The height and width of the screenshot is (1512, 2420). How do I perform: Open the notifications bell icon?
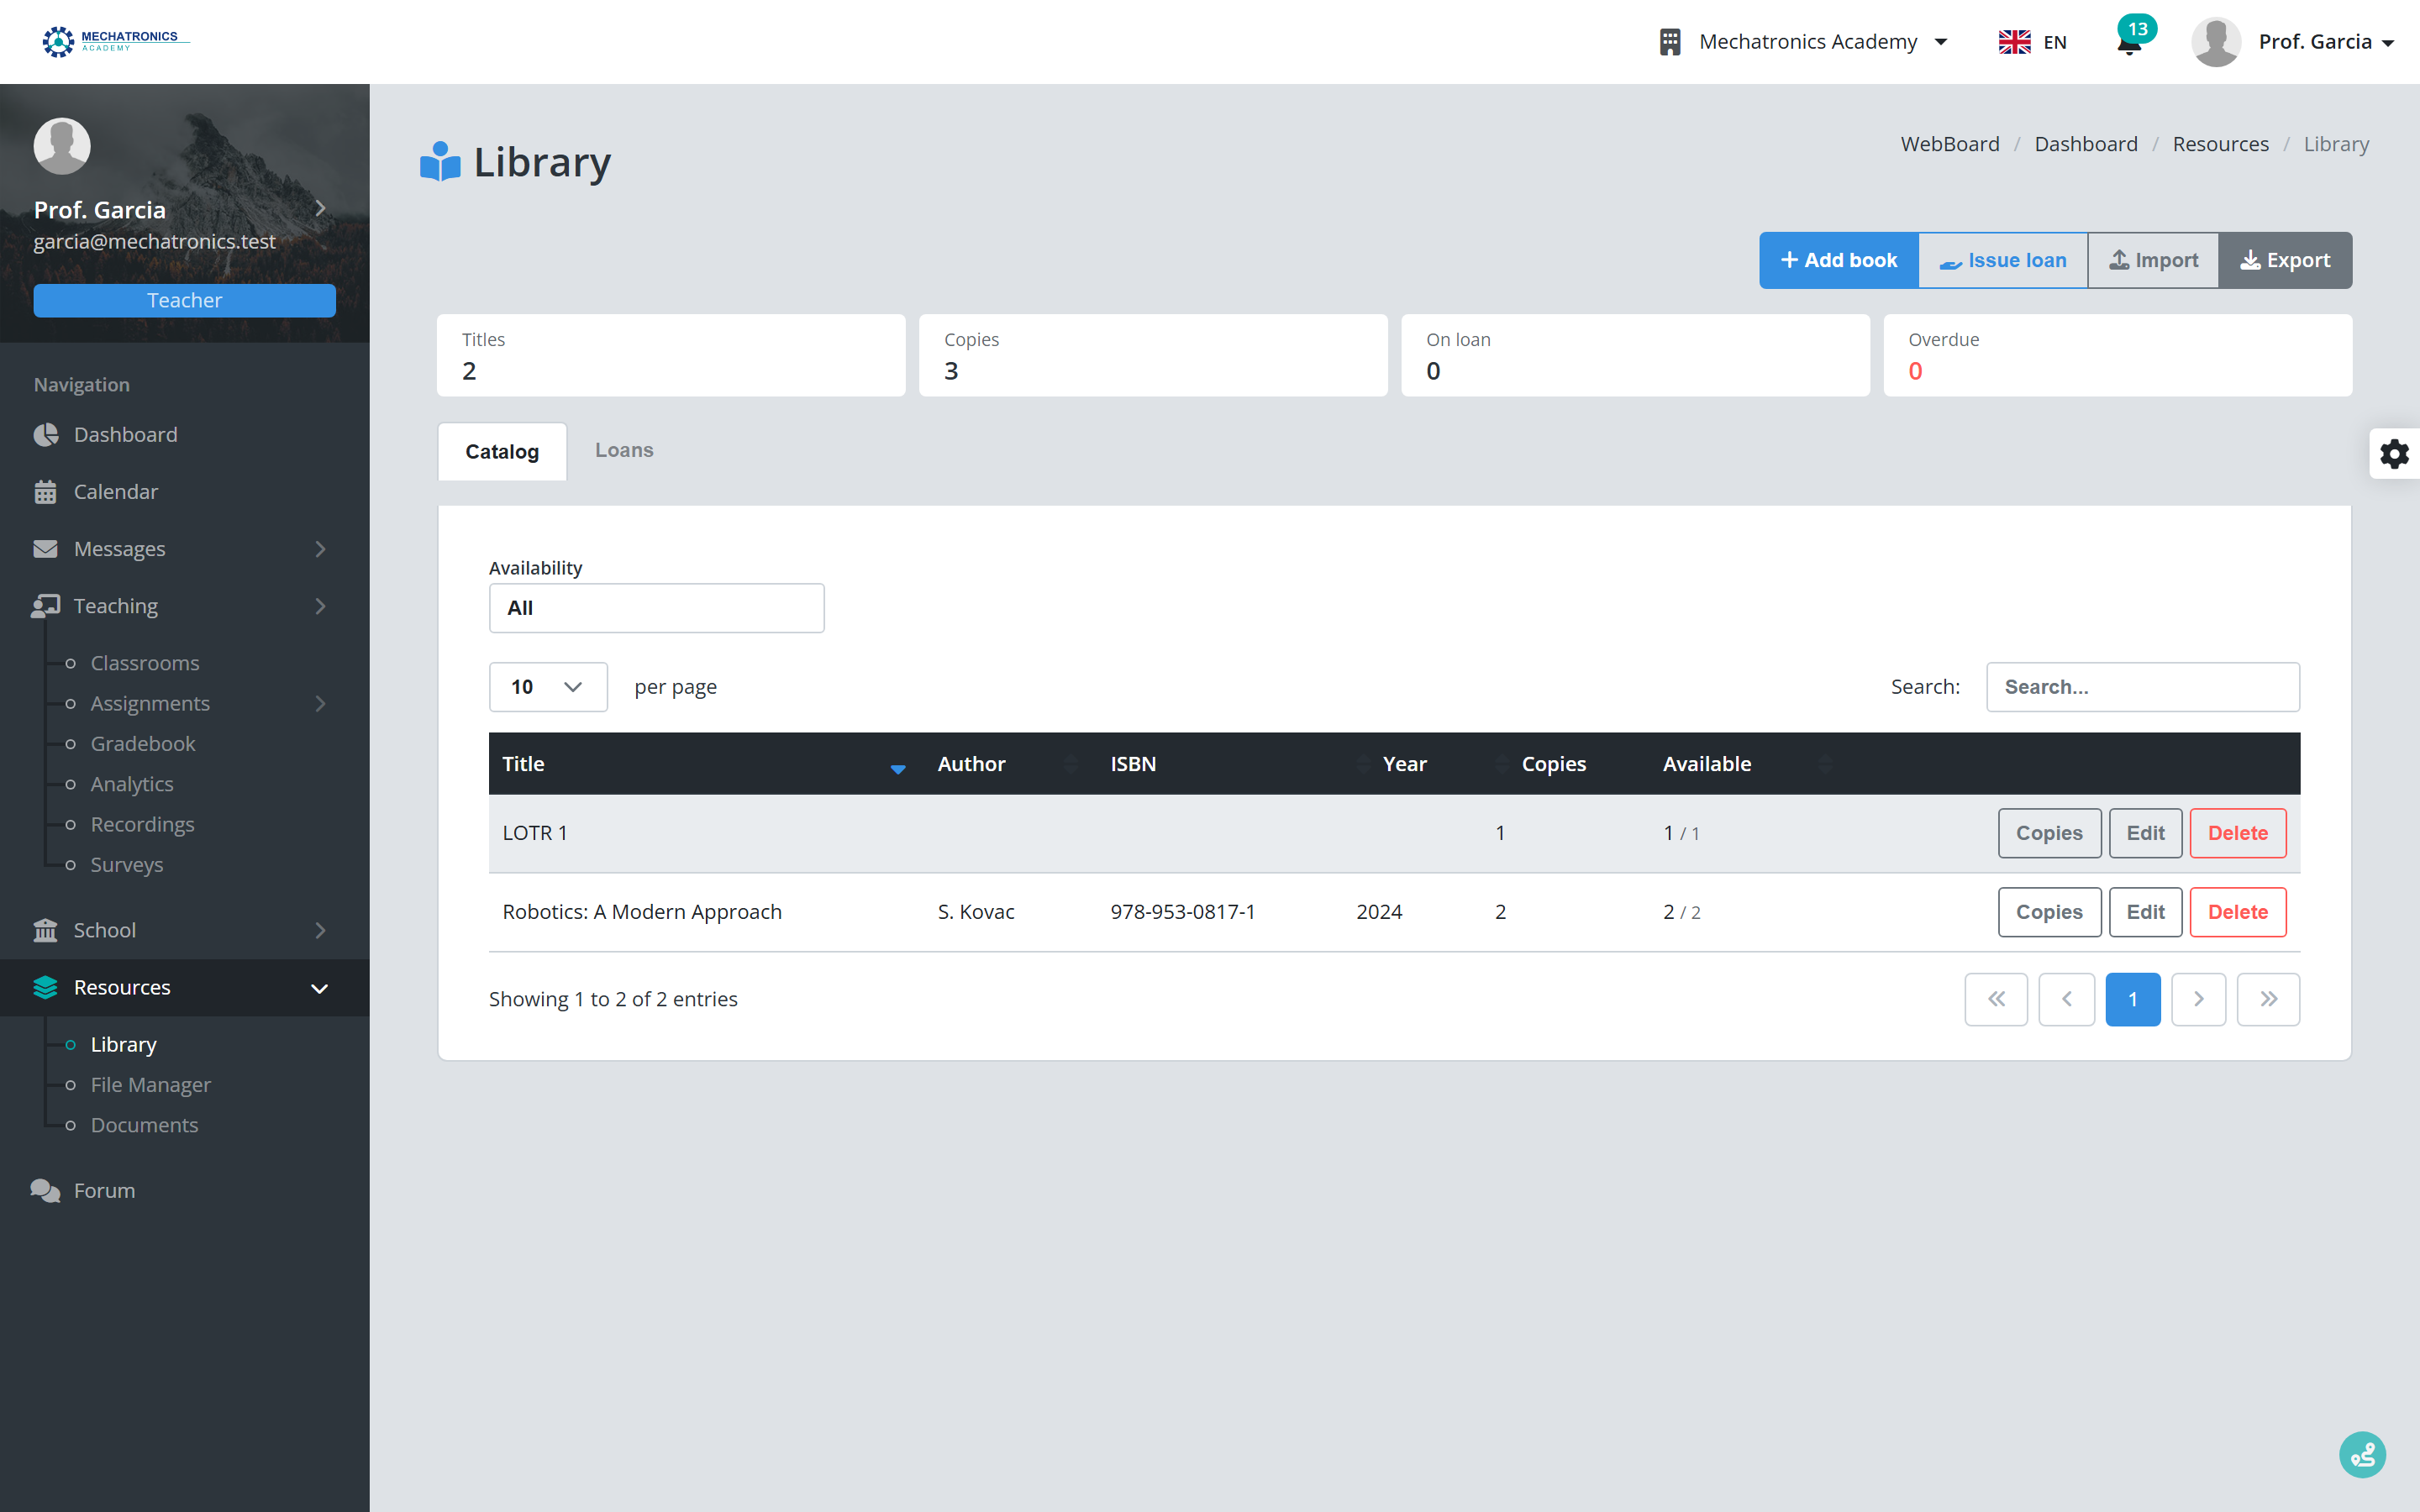point(2129,43)
